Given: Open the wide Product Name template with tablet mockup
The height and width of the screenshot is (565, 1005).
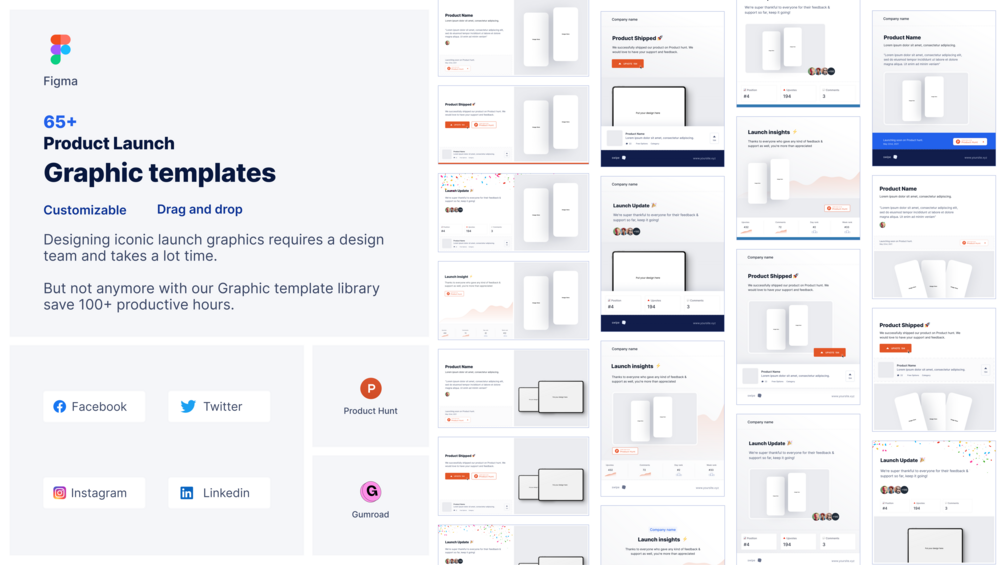Looking at the screenshot, I should coord(513,388).
